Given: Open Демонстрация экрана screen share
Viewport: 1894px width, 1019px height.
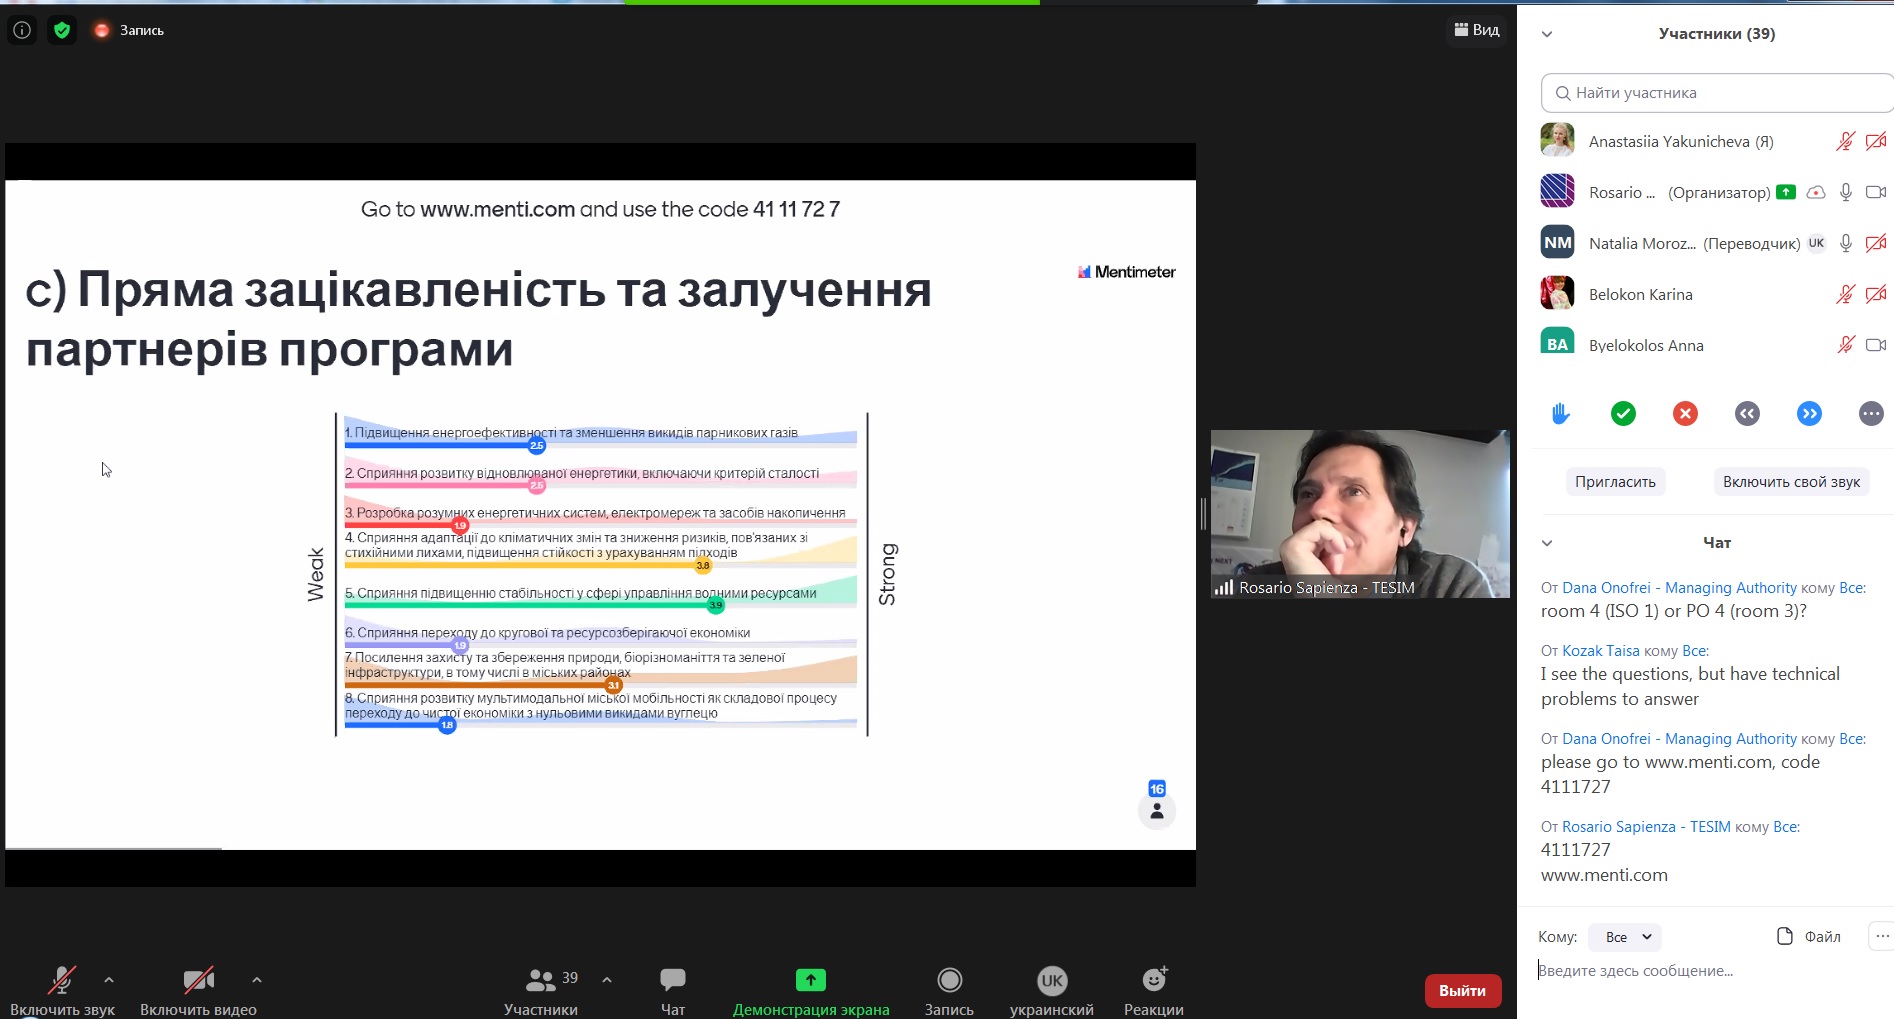Looking at the screenshot, I should coord(811,990).
